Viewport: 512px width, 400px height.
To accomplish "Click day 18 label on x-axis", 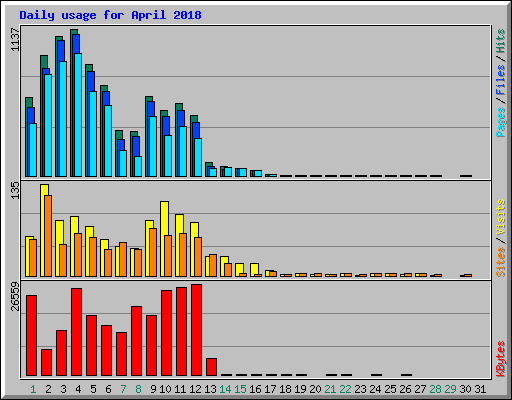I will (x=285, y=389).
